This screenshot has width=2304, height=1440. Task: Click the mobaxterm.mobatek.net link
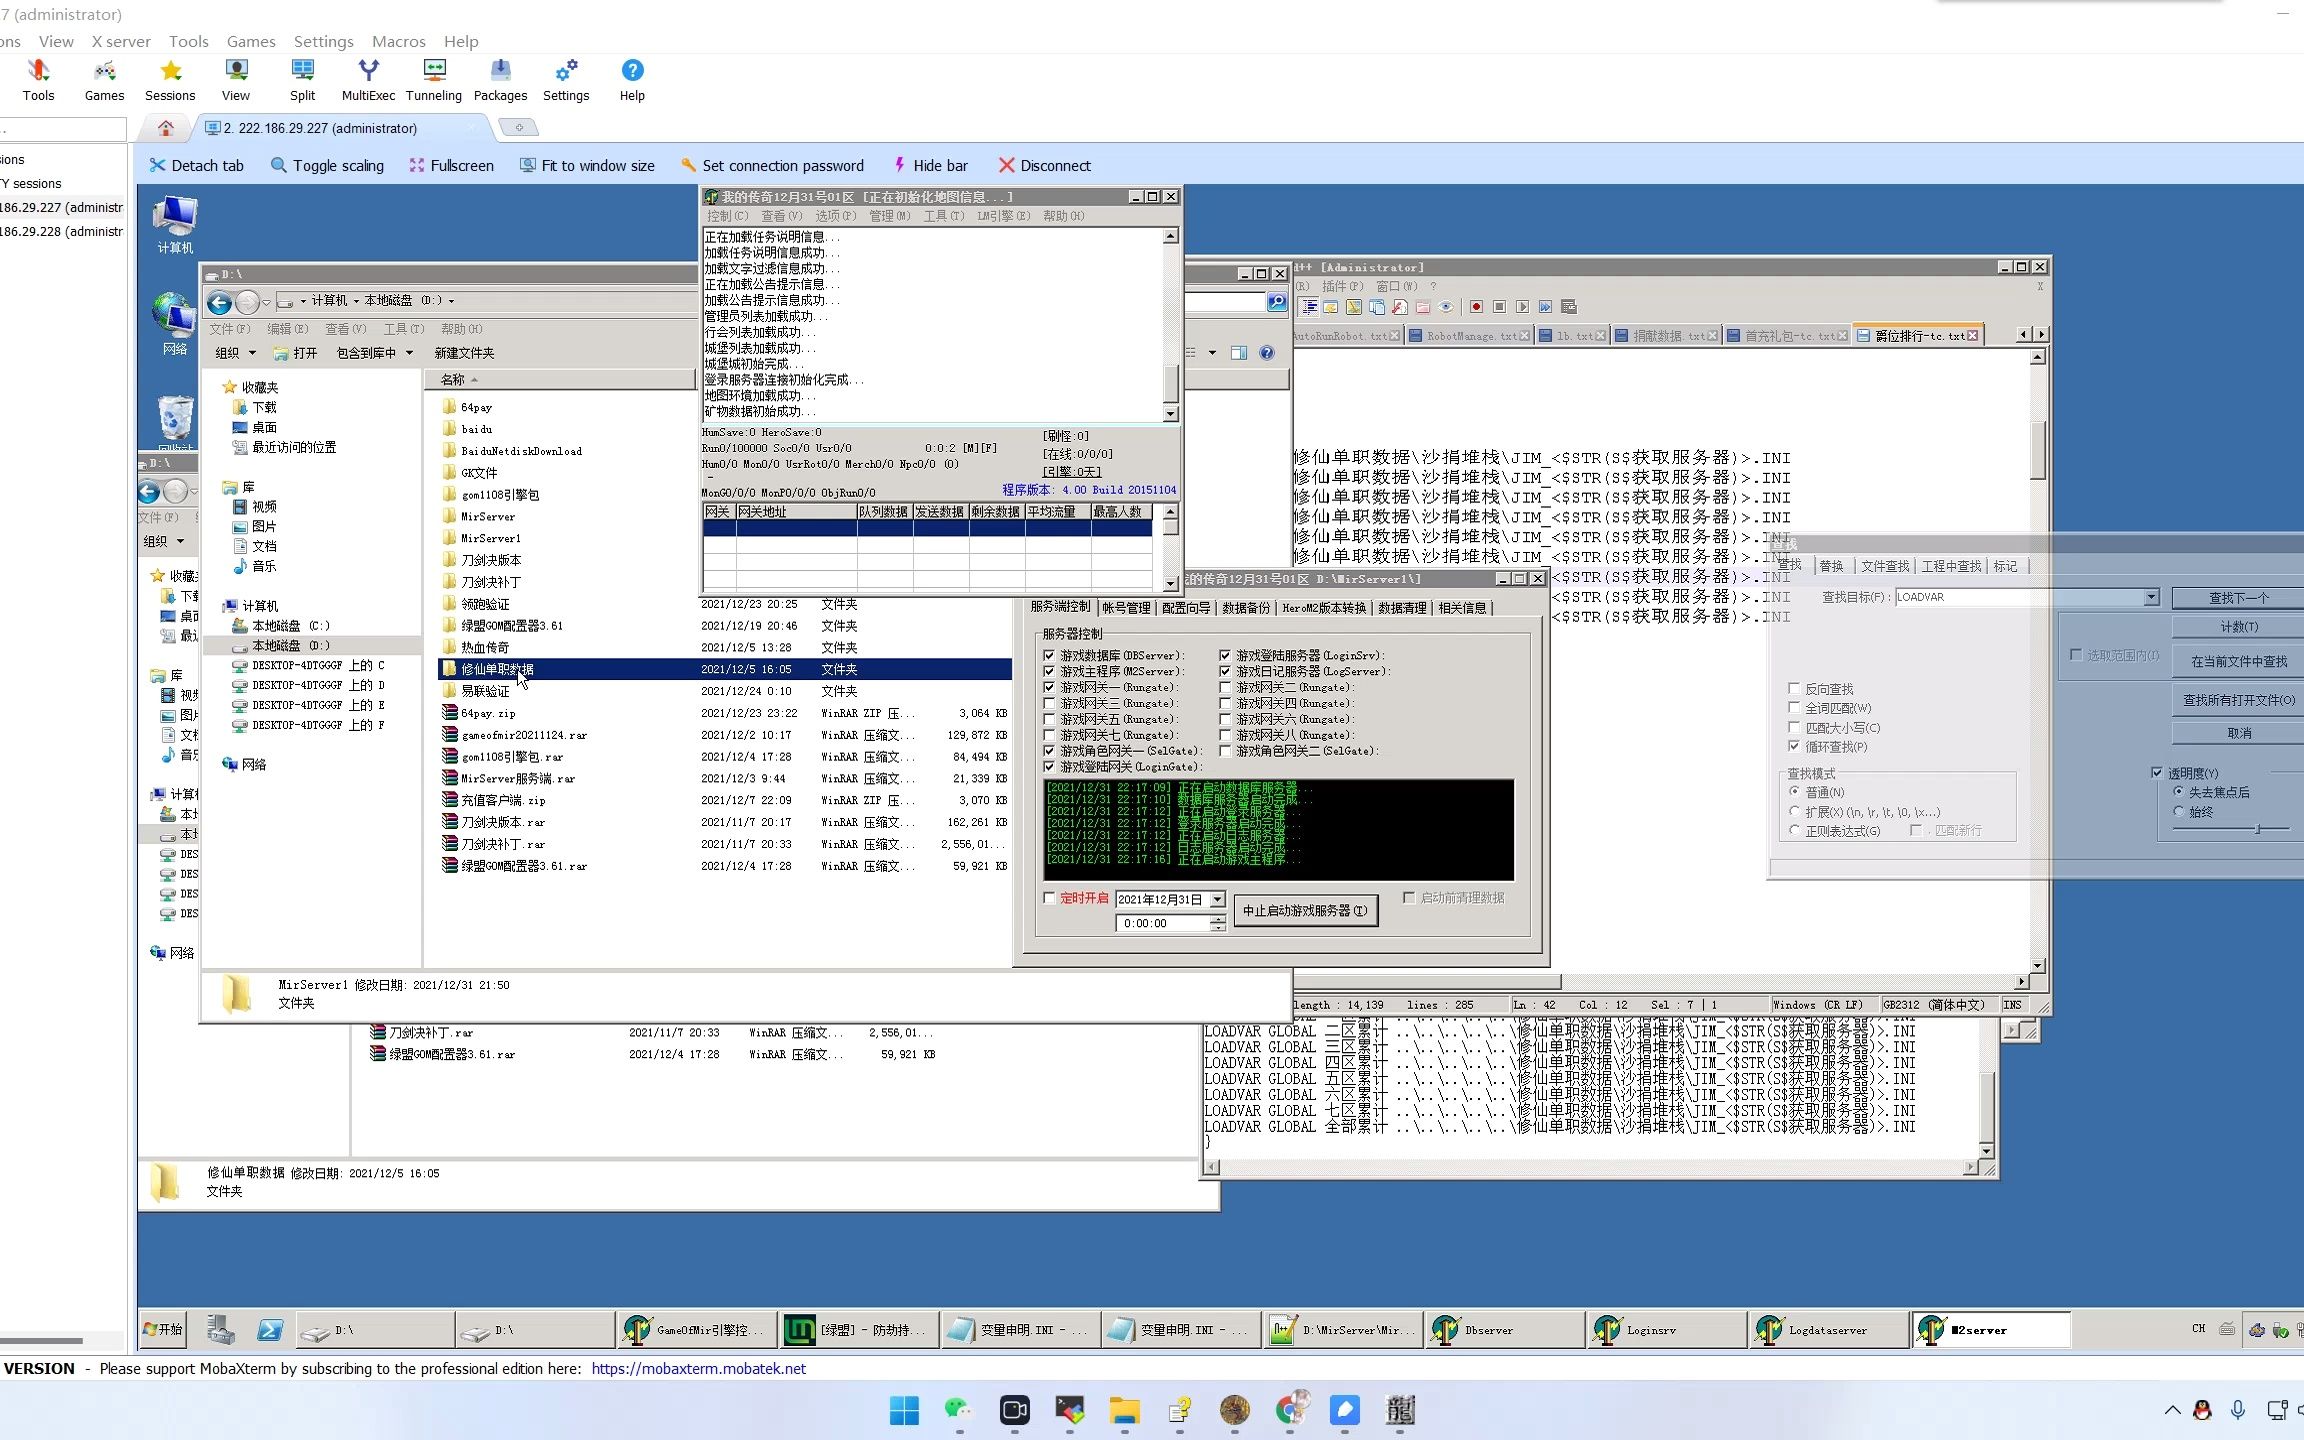tap(698, 1369)
